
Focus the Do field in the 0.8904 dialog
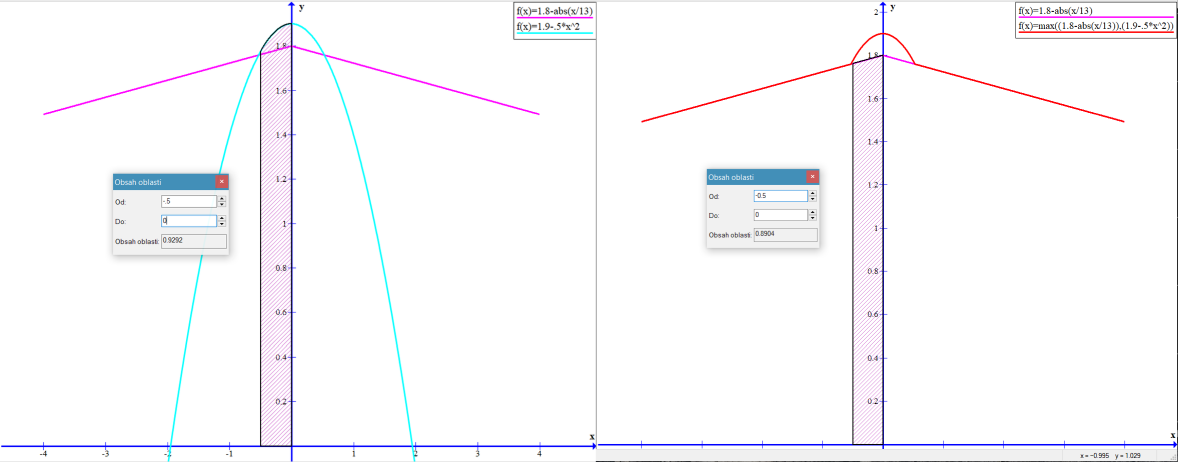(x=779, y=215)
